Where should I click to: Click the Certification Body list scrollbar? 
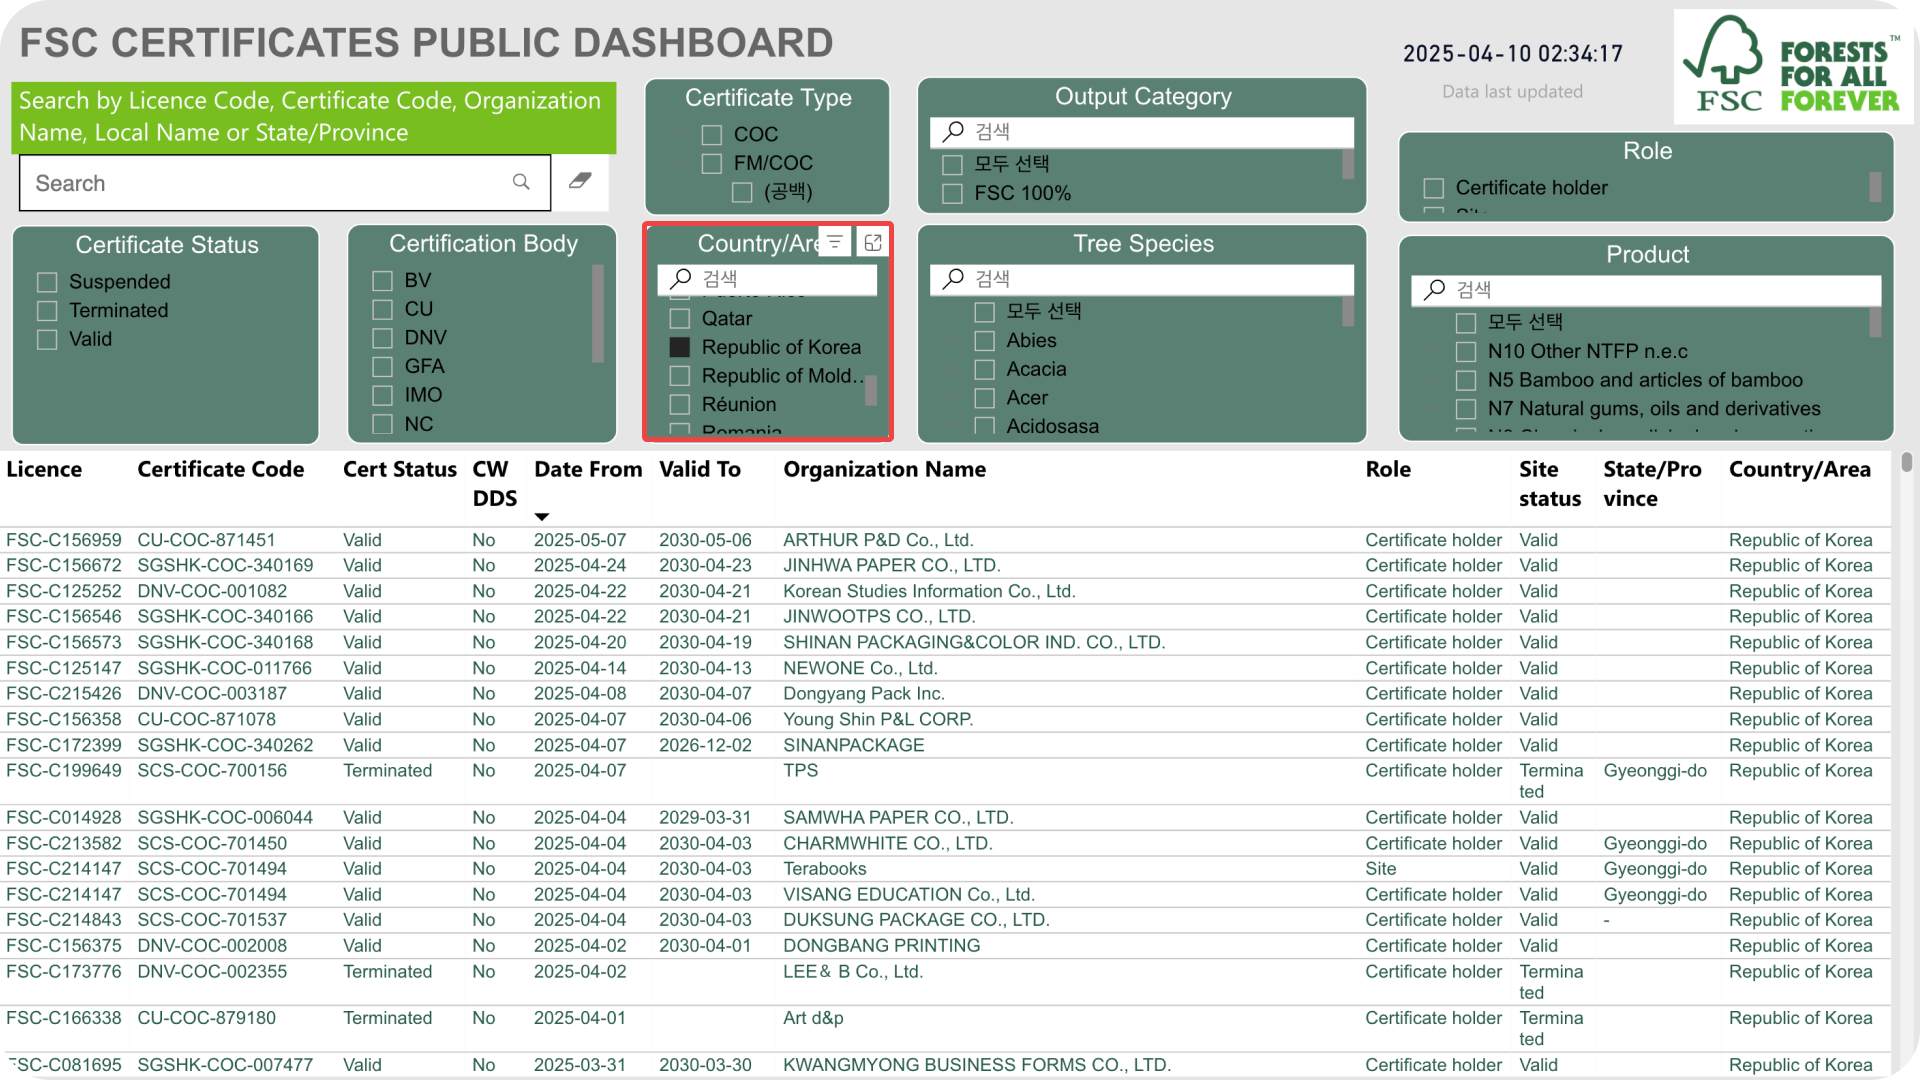click(x=598, y=313)
